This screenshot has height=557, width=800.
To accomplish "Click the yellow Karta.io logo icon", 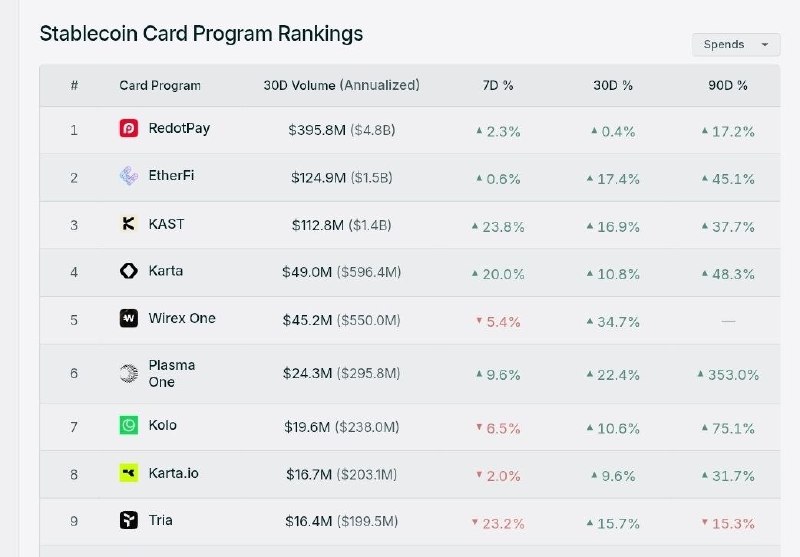I will pyautogui.click(x=129, y=473).
